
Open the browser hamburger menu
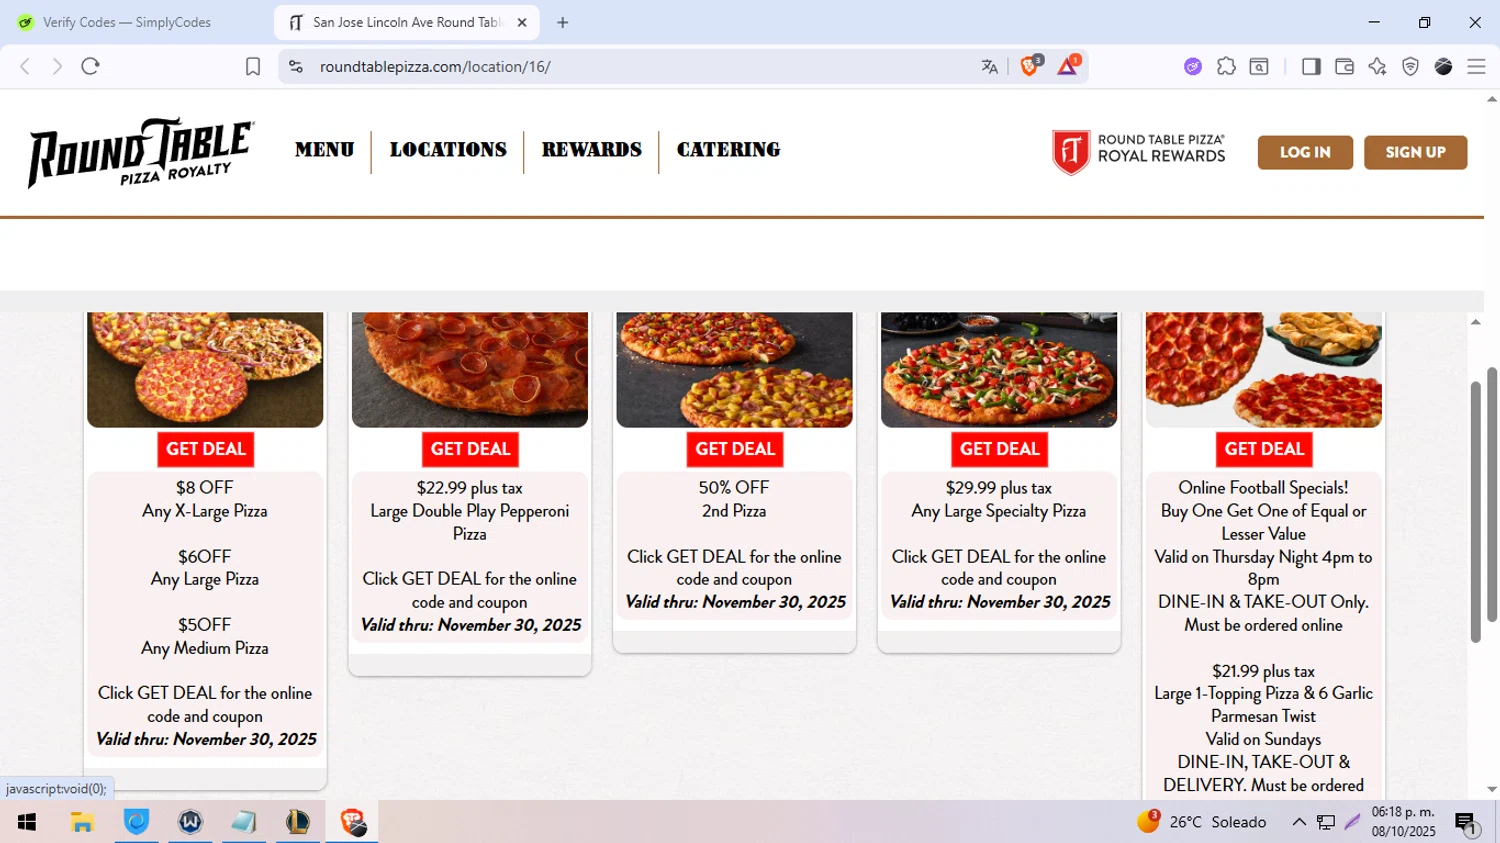click(x=1476, y=67)
